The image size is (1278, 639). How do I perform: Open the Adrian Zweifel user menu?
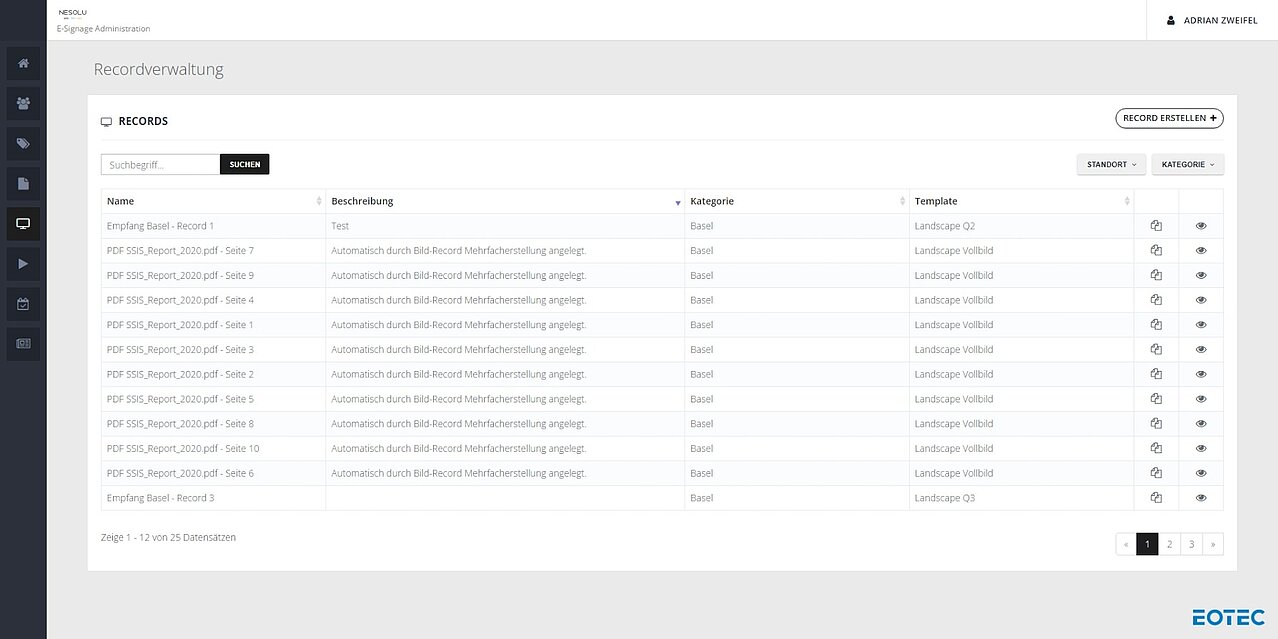pyautogui.click(x=1212, y=20)
